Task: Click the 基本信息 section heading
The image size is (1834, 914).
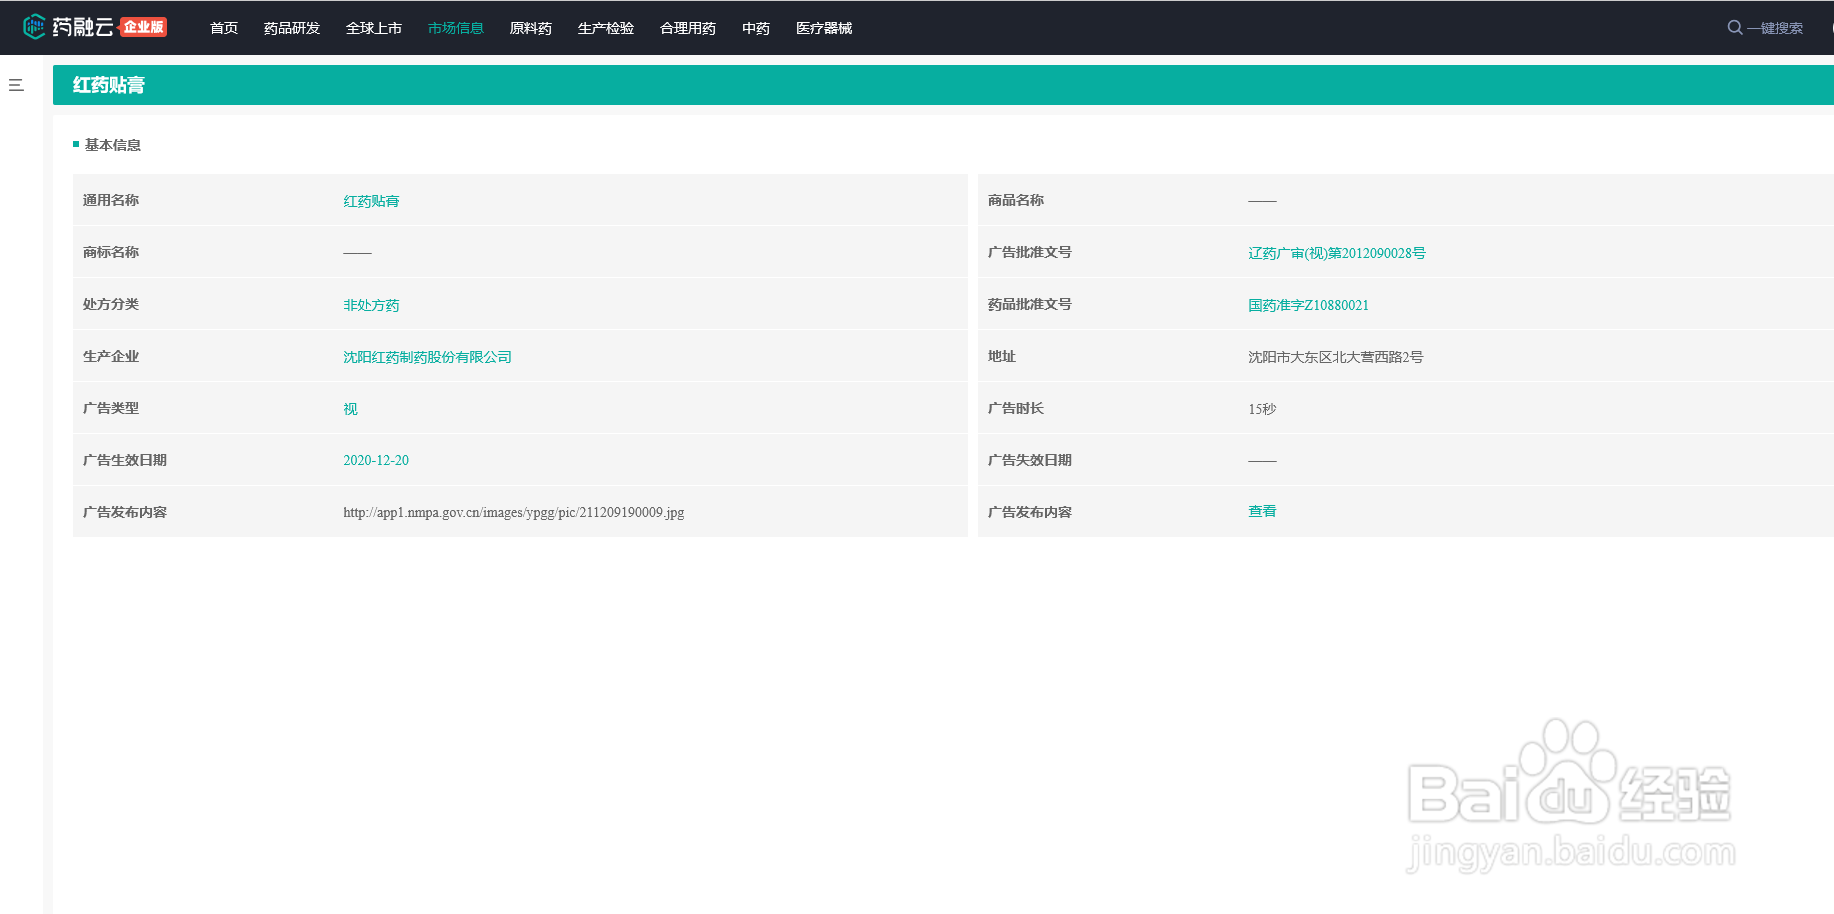Action: [x=113, y=145]
